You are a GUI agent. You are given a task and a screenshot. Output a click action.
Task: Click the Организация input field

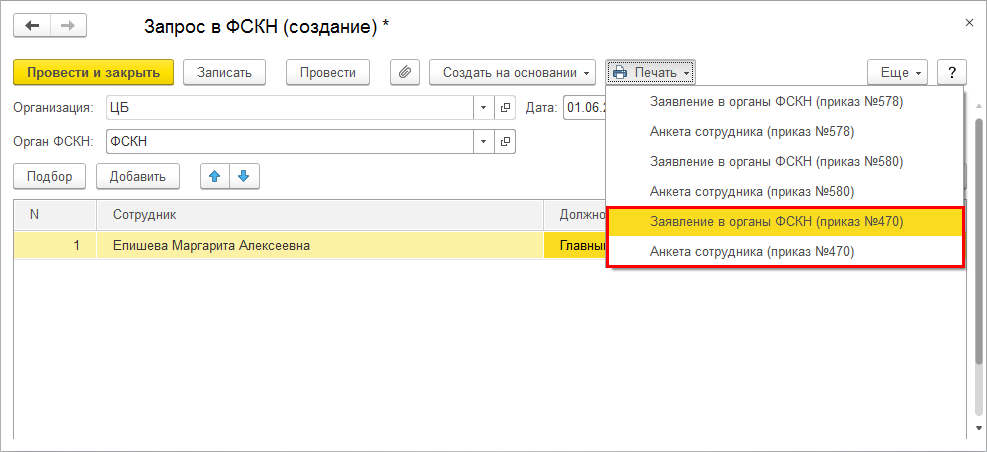click(x=288, y=108)
